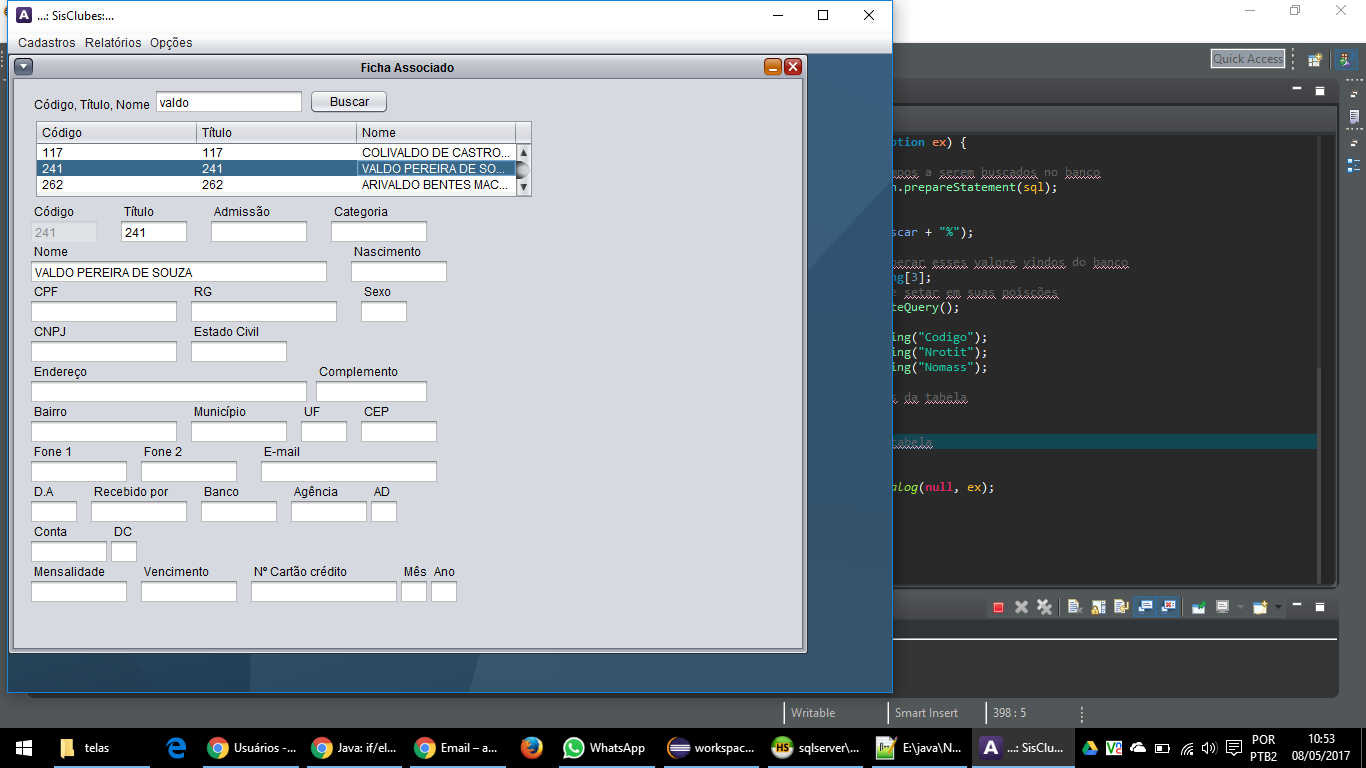Click the search text field containing 'valdo'
This screenshot has height=768, width=1366.
[228, 102]
